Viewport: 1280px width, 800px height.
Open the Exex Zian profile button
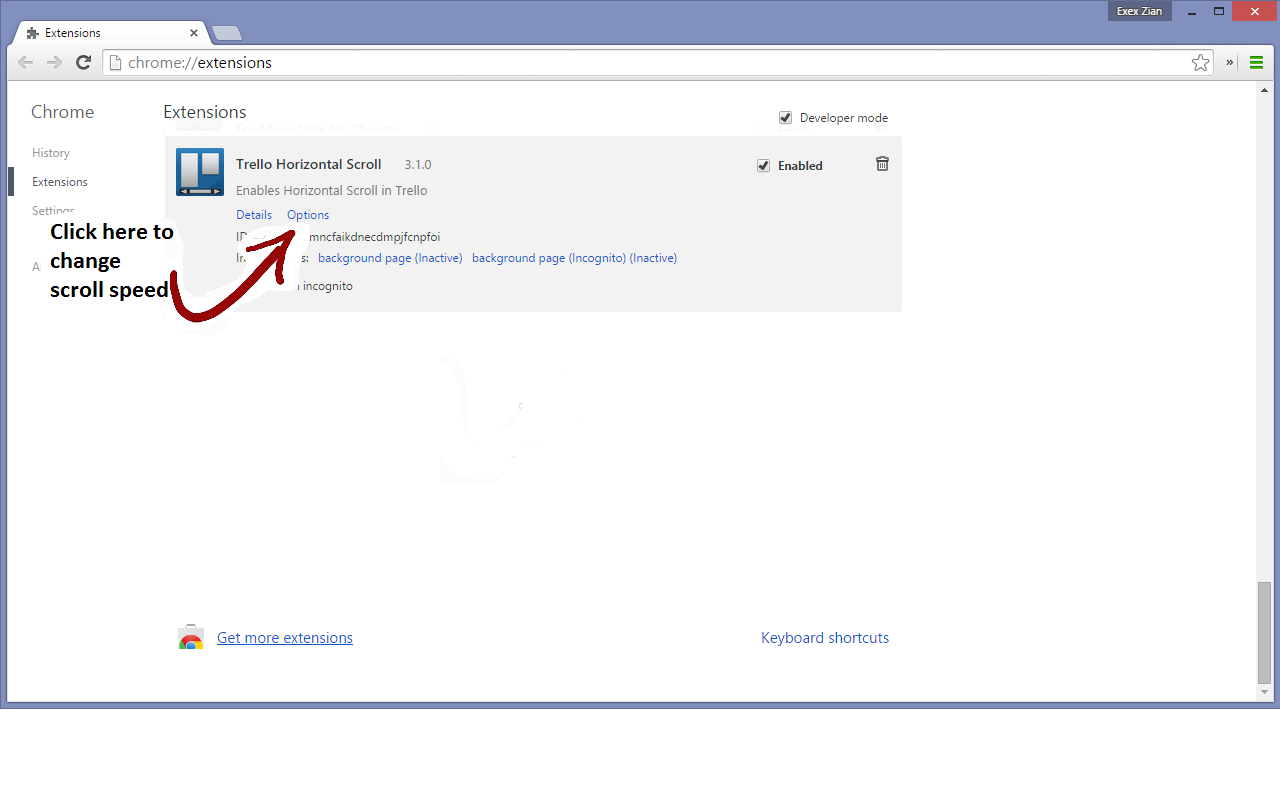pyautogui.click(x=1140, y=11)
